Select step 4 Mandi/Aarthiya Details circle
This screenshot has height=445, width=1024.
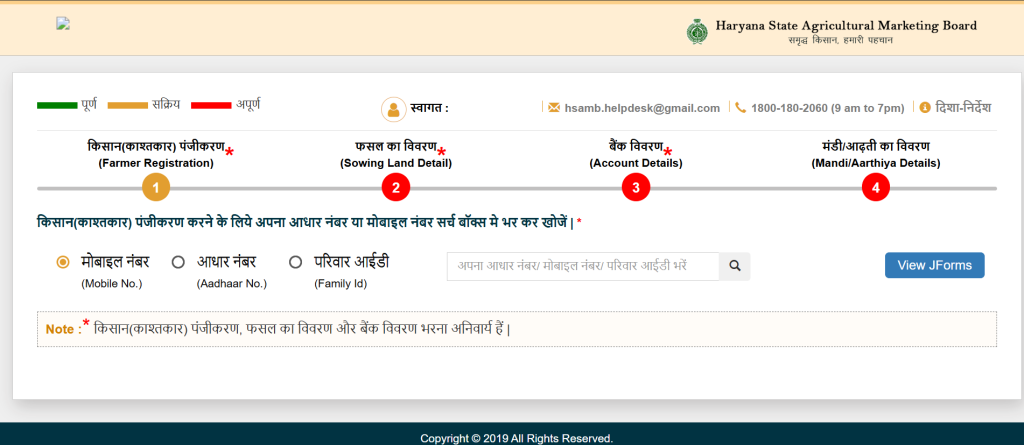pos(876,188)
